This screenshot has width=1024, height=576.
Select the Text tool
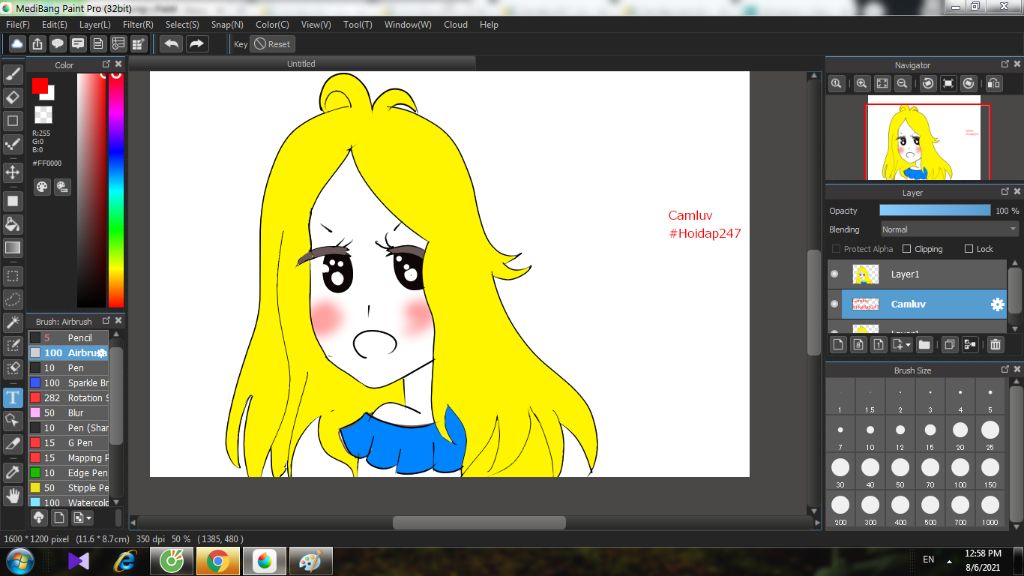tap(12, 397)
